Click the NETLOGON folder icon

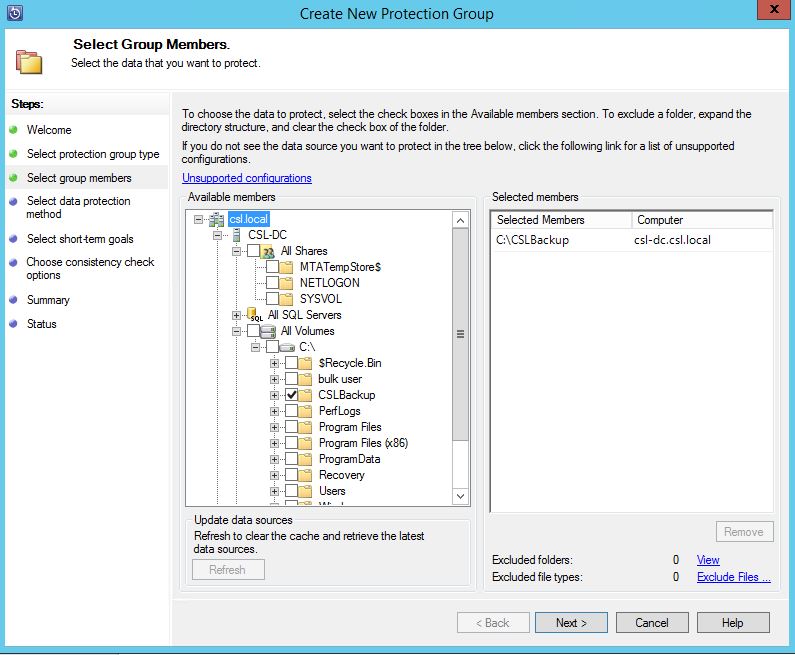286,283
